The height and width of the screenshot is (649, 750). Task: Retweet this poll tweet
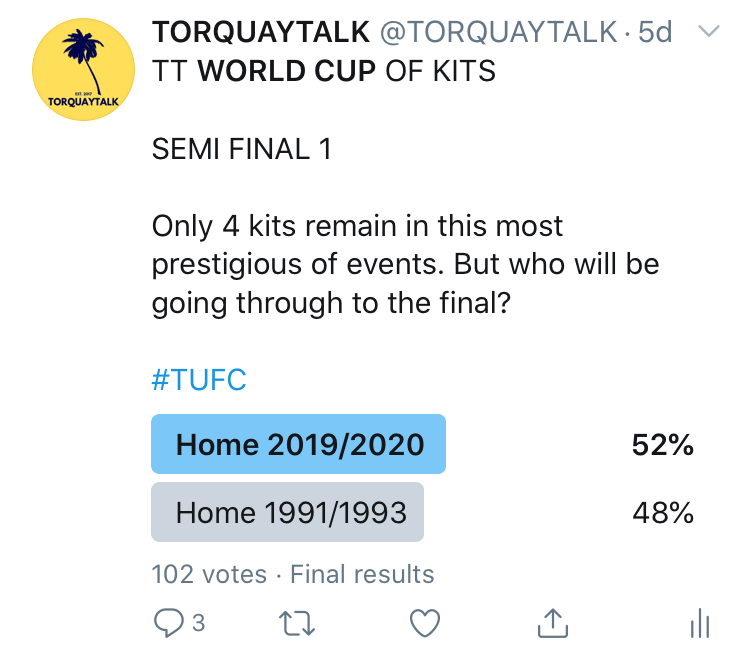click(x=295, y=623)
